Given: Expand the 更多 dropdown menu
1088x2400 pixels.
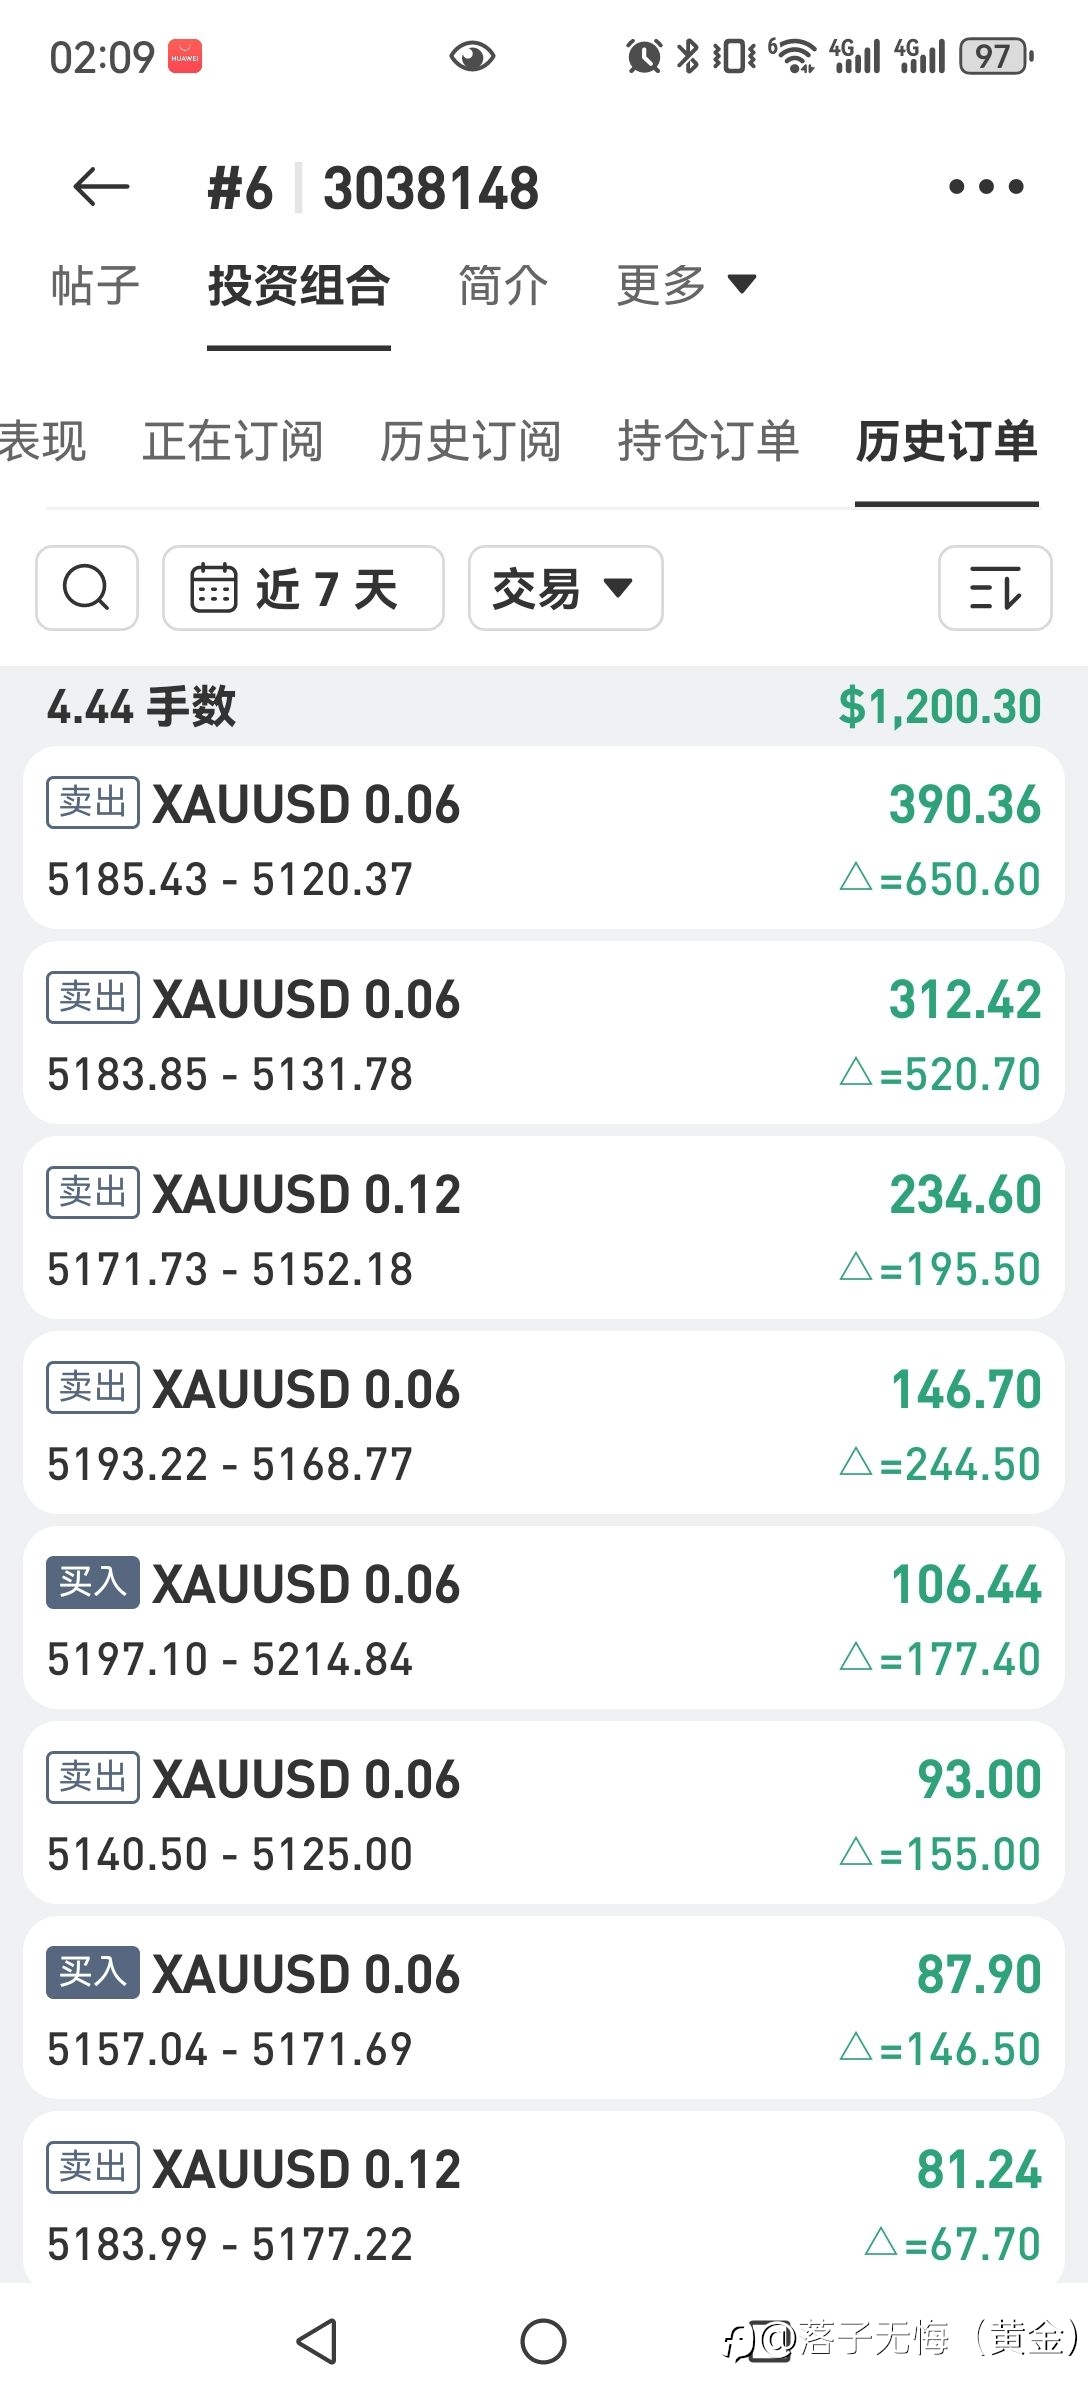Looking at the screenshot, I should click(x=685, y=285).
